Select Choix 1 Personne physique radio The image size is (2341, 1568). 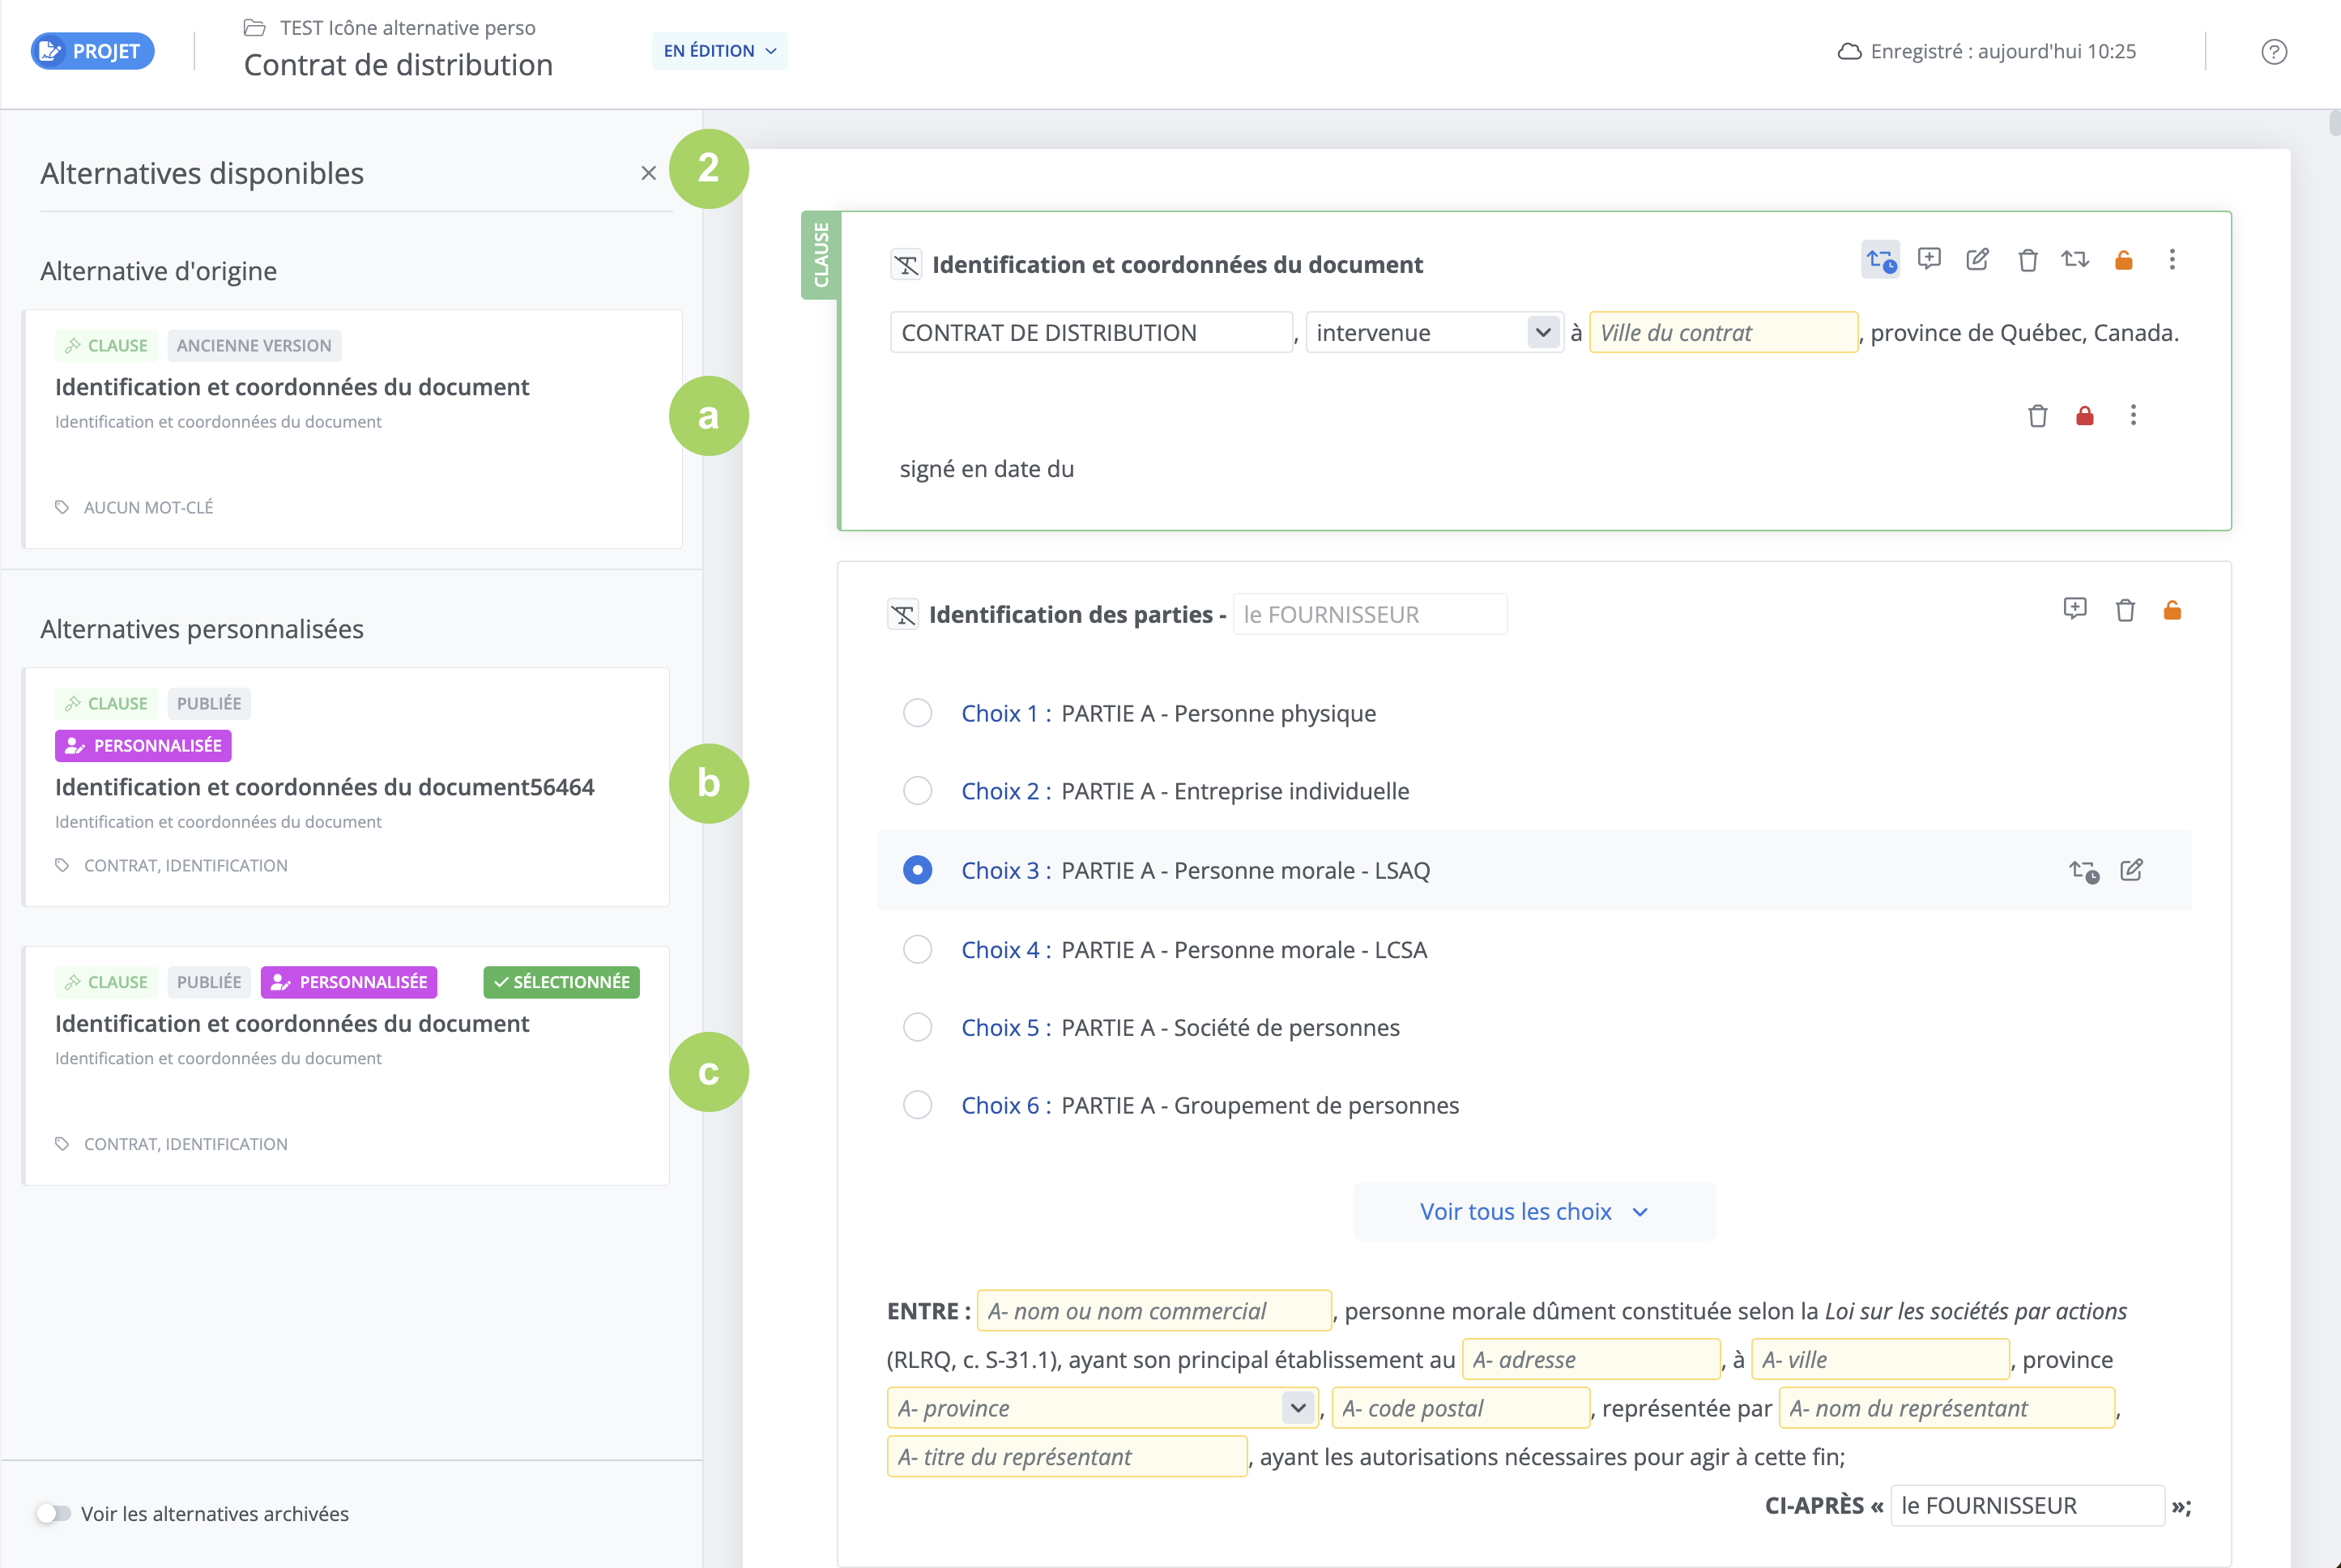[917, 713]
